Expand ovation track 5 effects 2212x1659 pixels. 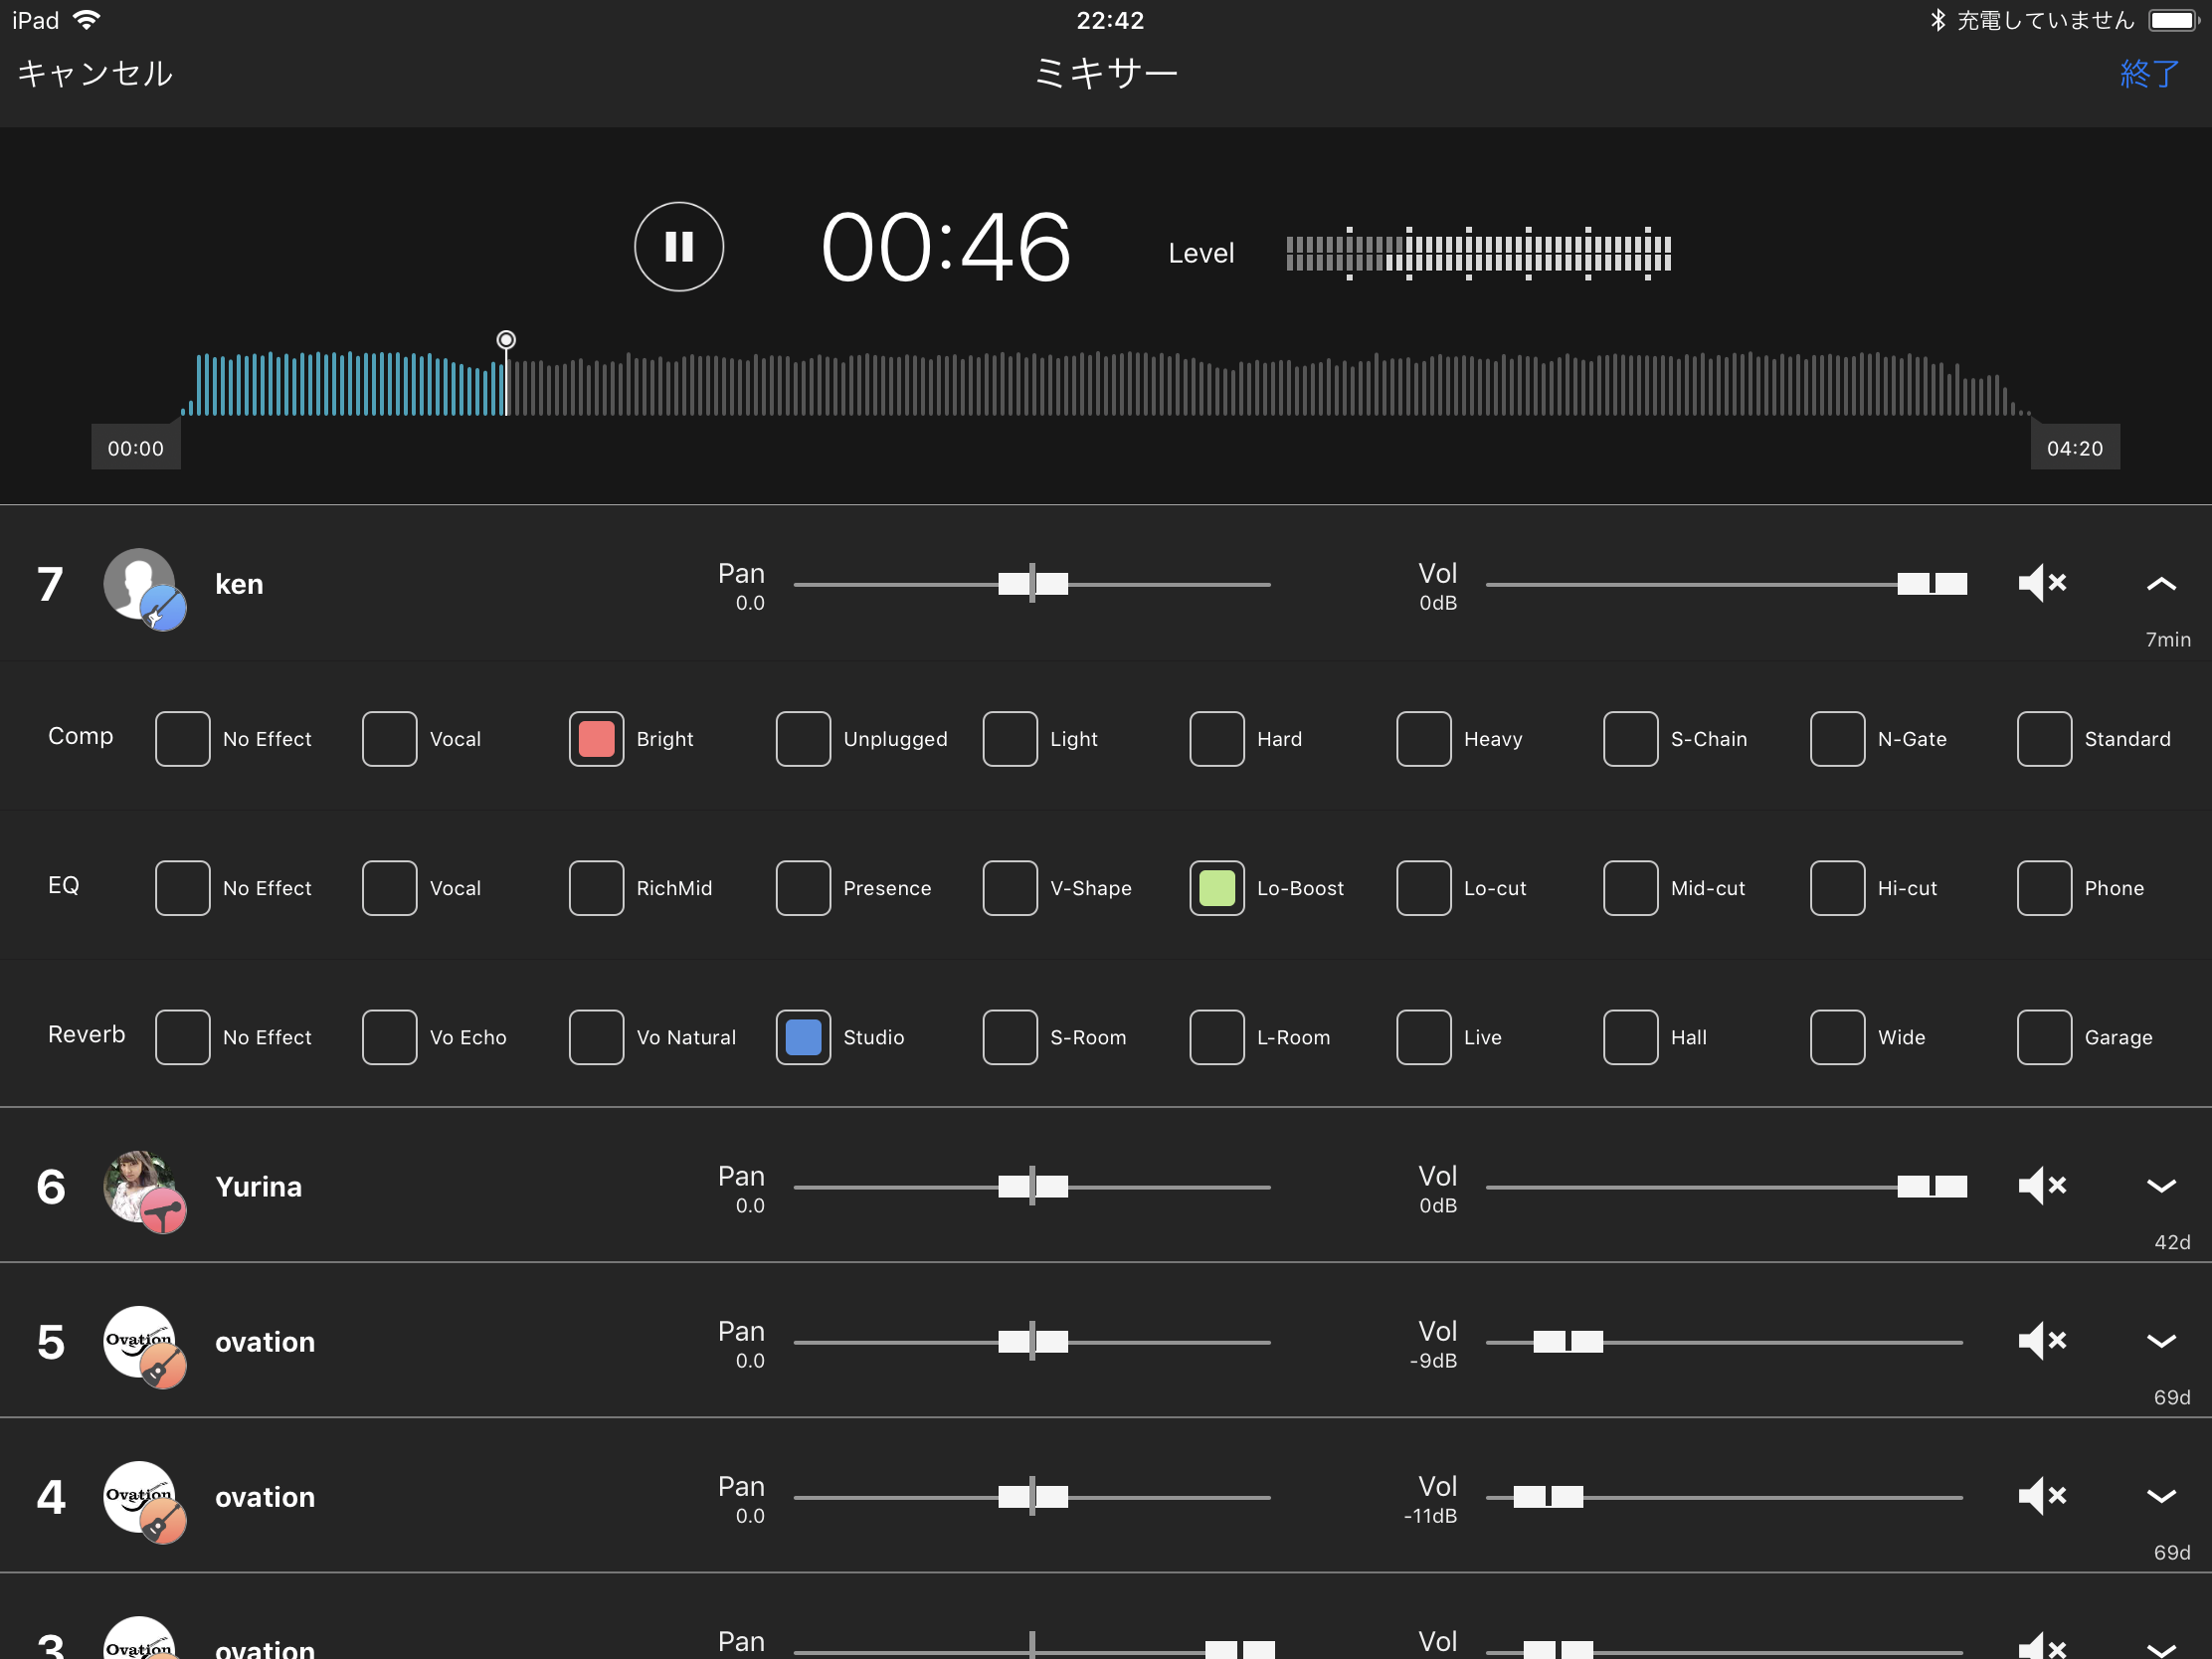click(2161, 1341)
